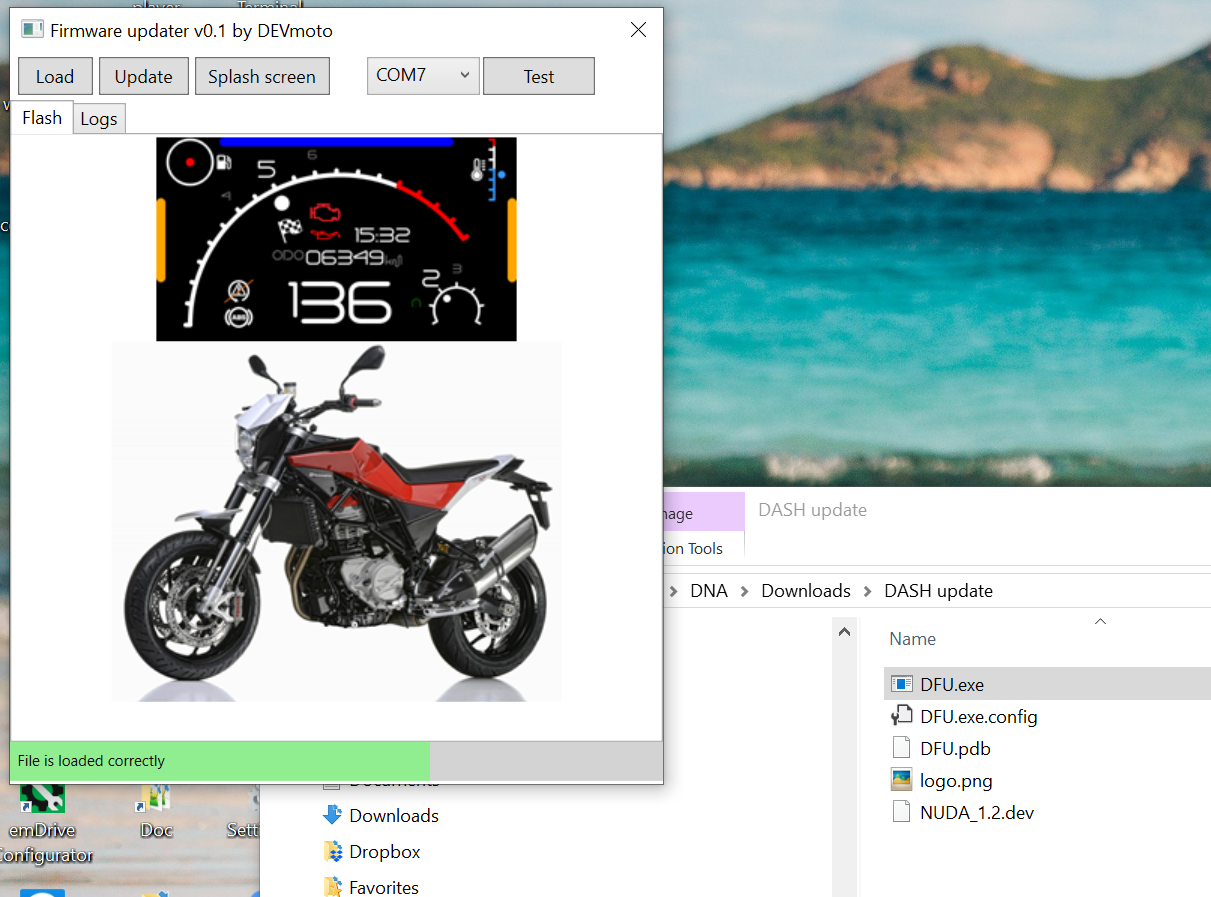Click the Firmware updater window title icon
This screenshot has width=1211, height=897.
32,30
